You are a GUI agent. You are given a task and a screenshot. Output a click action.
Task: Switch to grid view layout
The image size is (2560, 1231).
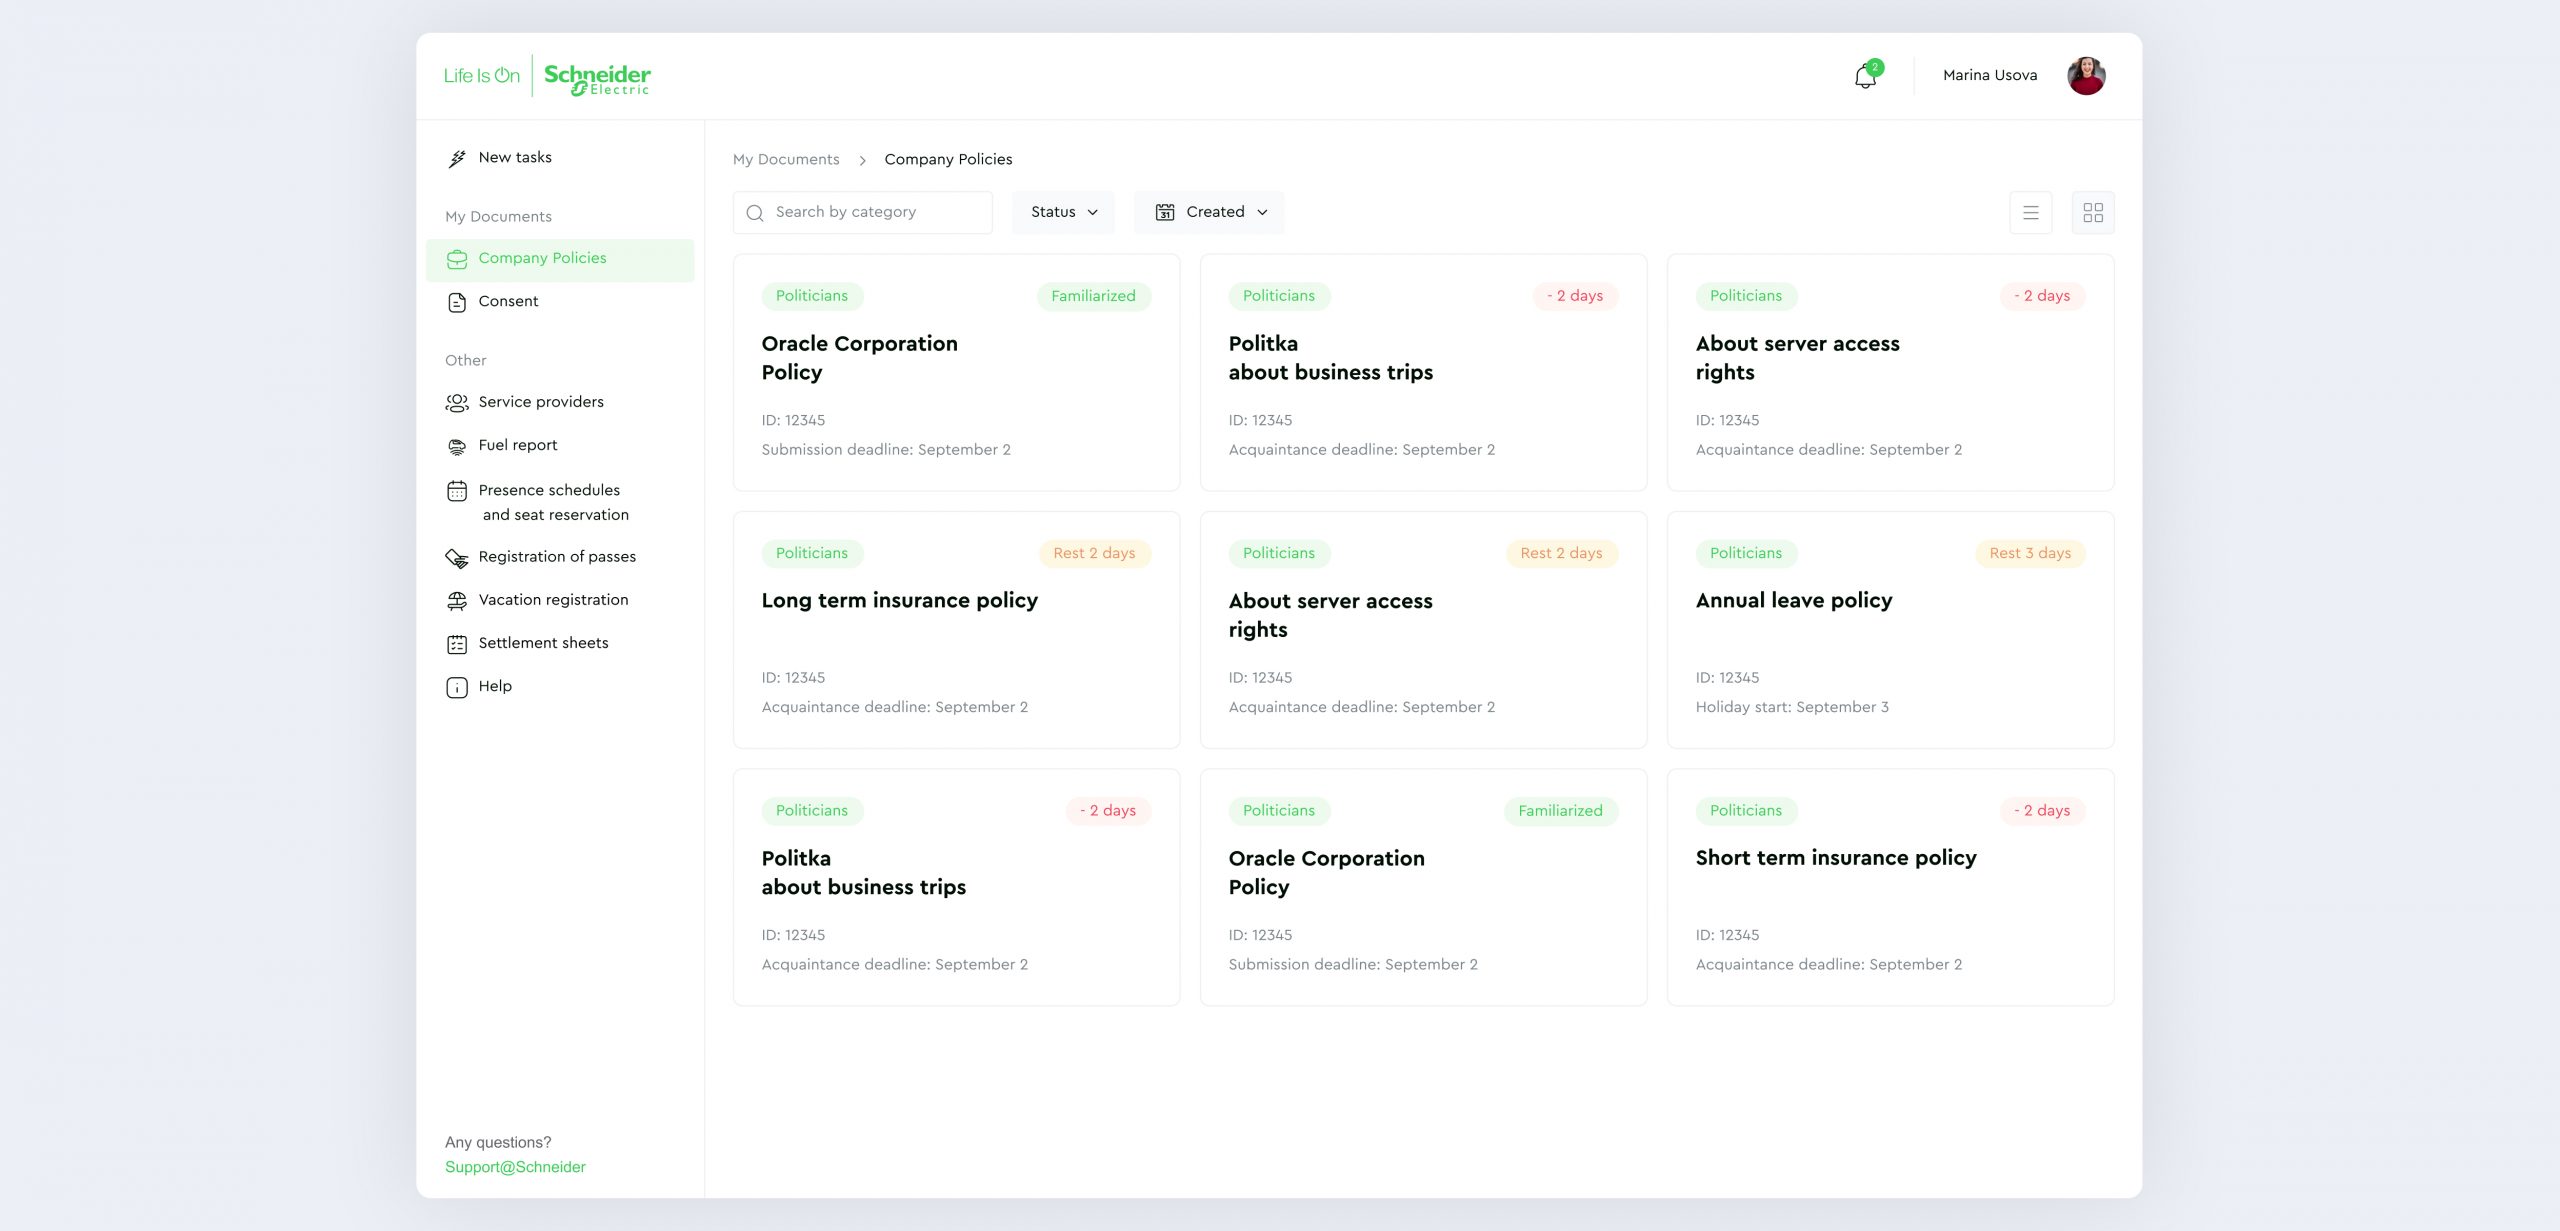tap(2092, 212)
